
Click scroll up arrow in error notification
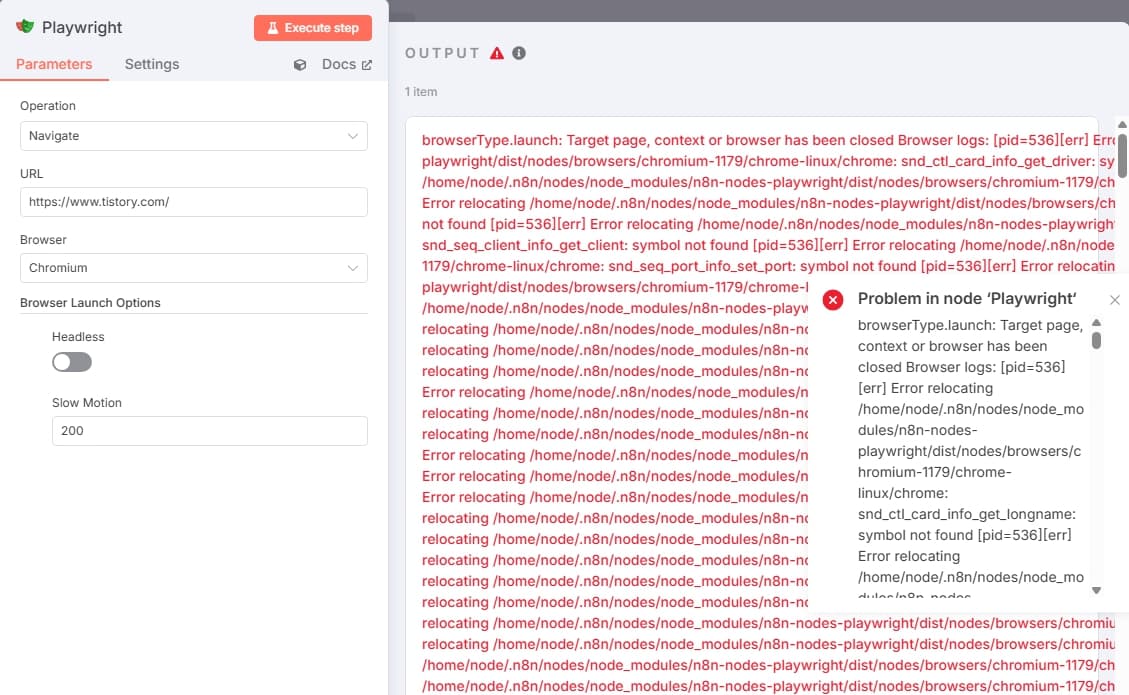click(x=1097, y=323)
